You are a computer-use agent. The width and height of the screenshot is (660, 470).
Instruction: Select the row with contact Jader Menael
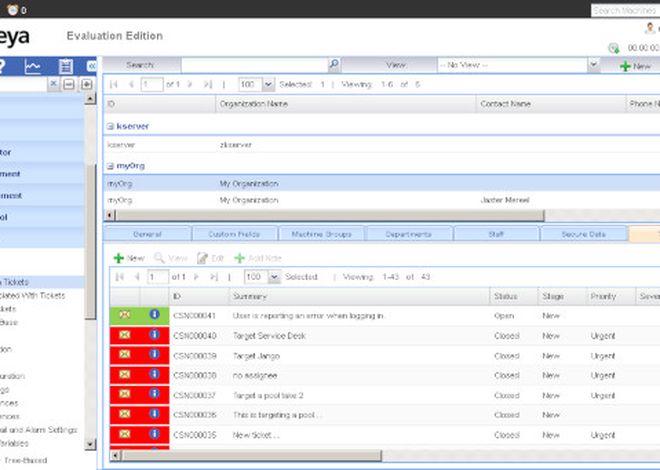[x=381, y=200]
